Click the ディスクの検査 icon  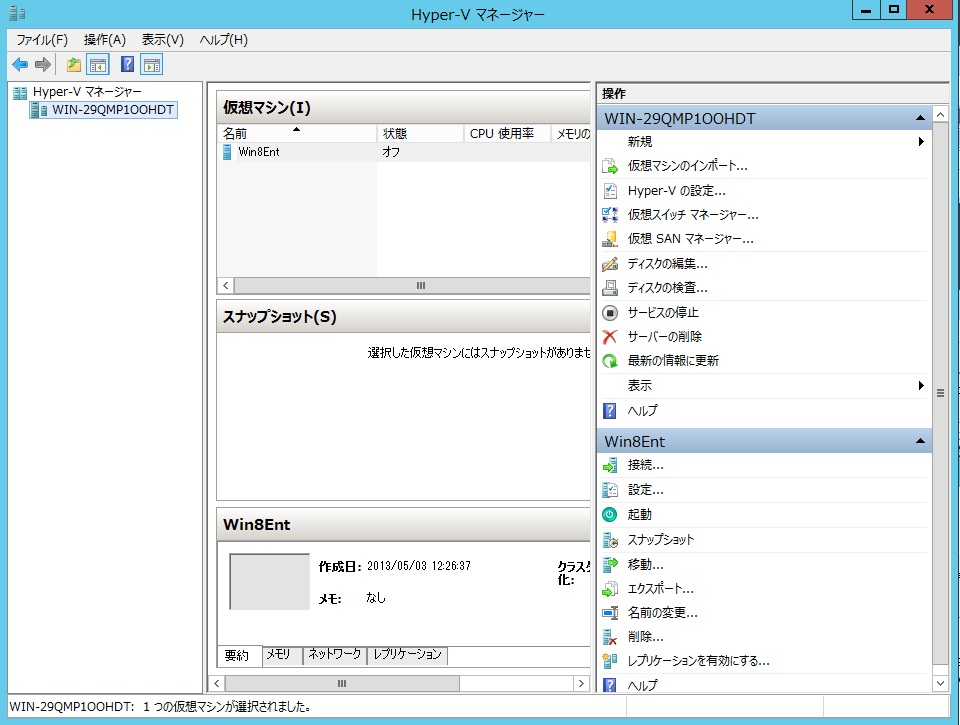coord(610,288)
